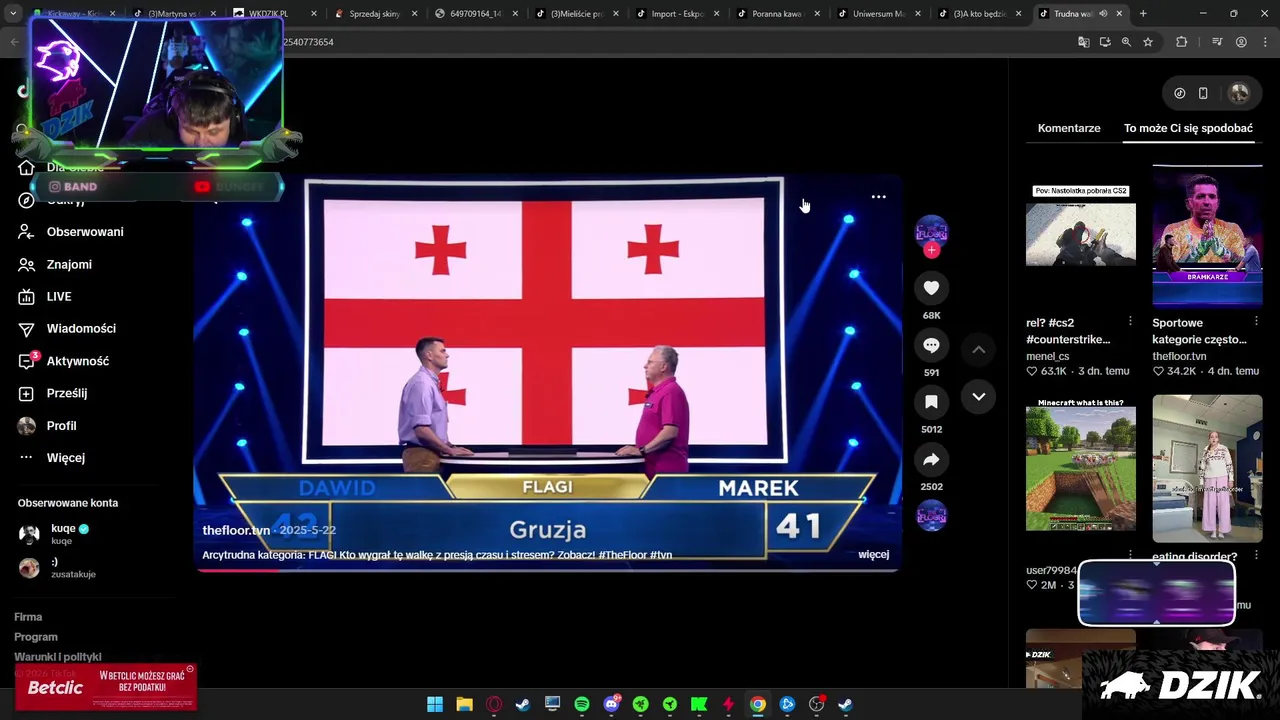Image resolution: width=1280 pixels, height=720 pixels.
Task: Open Spotify from the taskbar
Action: [x=582, y=705]
